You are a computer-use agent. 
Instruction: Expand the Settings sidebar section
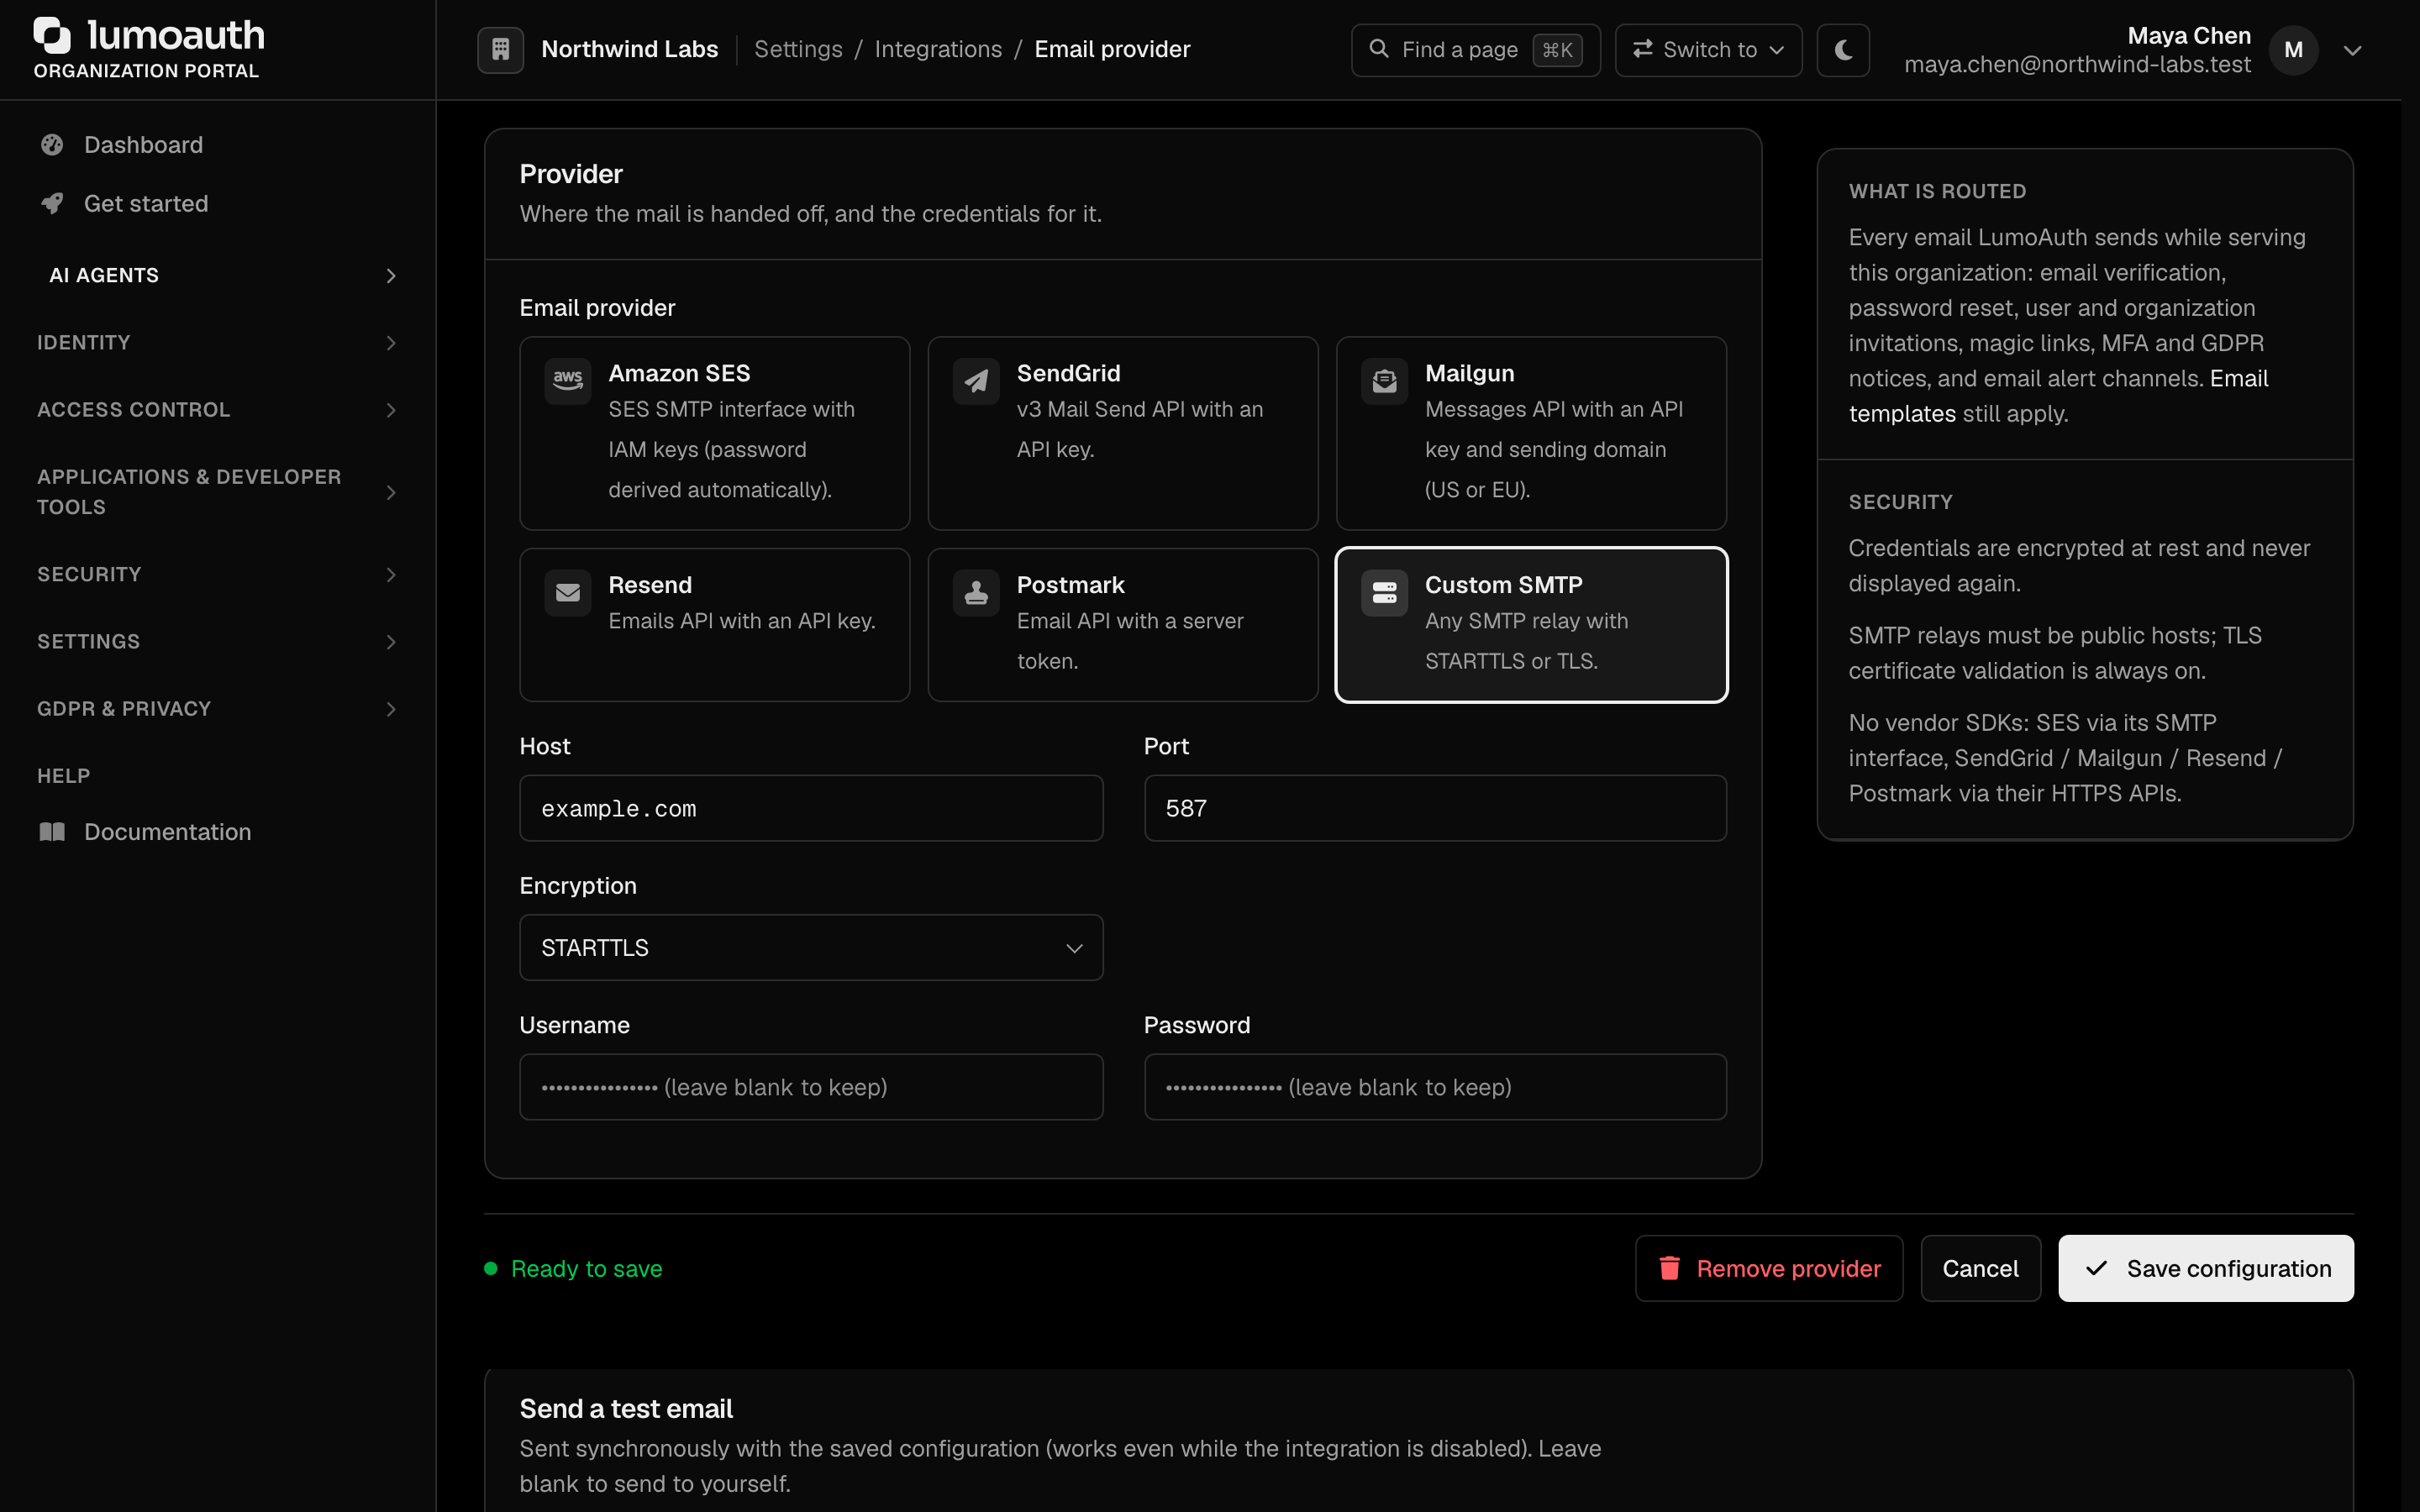coord(218,642)
